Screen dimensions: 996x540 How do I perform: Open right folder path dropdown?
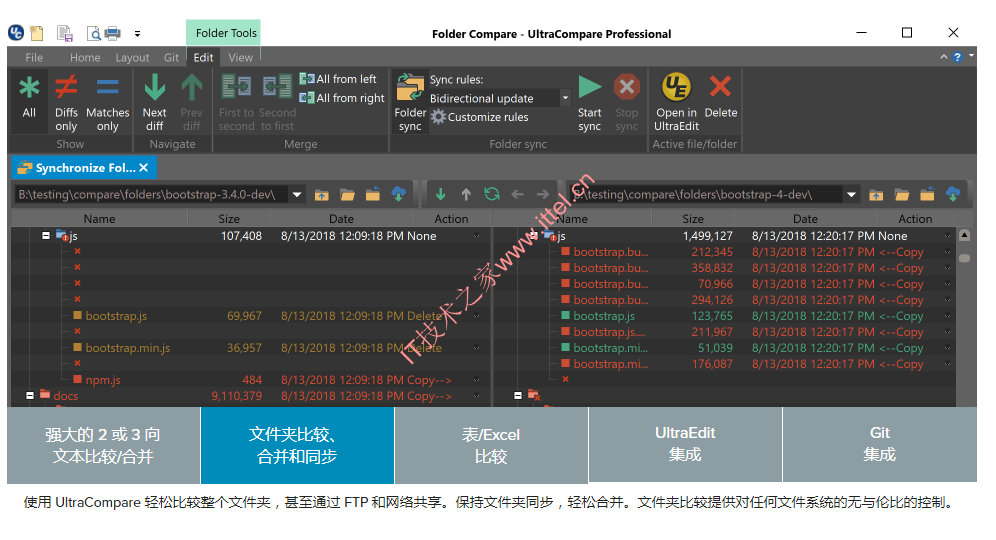(x=851, y=194)
